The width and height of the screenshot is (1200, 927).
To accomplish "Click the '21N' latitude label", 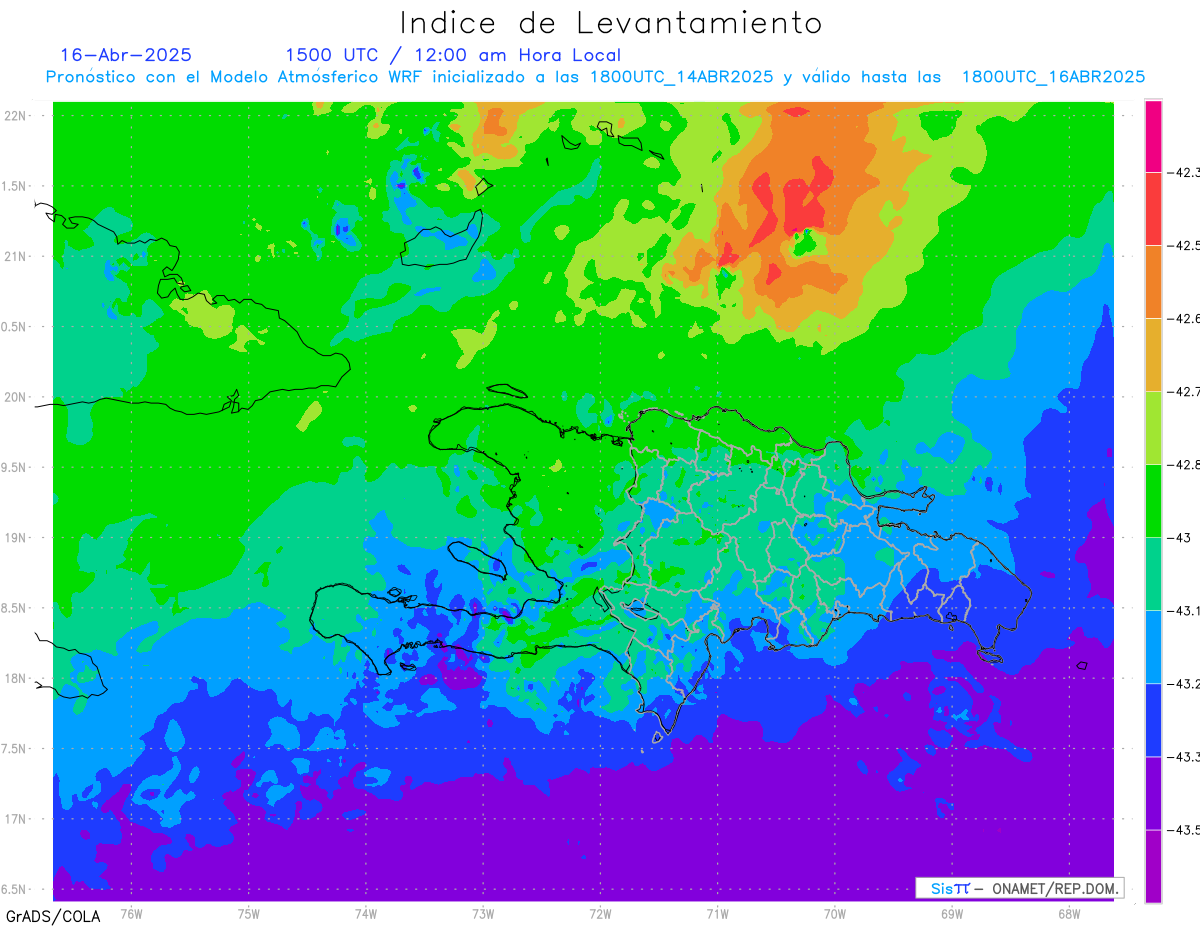I will pos(16,256).
